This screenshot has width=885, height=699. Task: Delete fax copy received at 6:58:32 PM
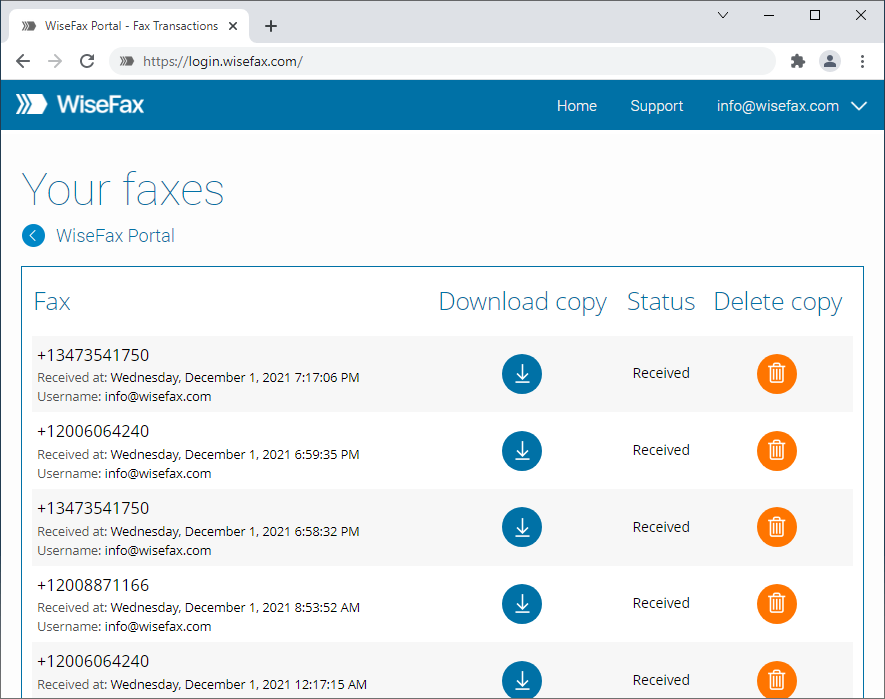tap(777, 527)
